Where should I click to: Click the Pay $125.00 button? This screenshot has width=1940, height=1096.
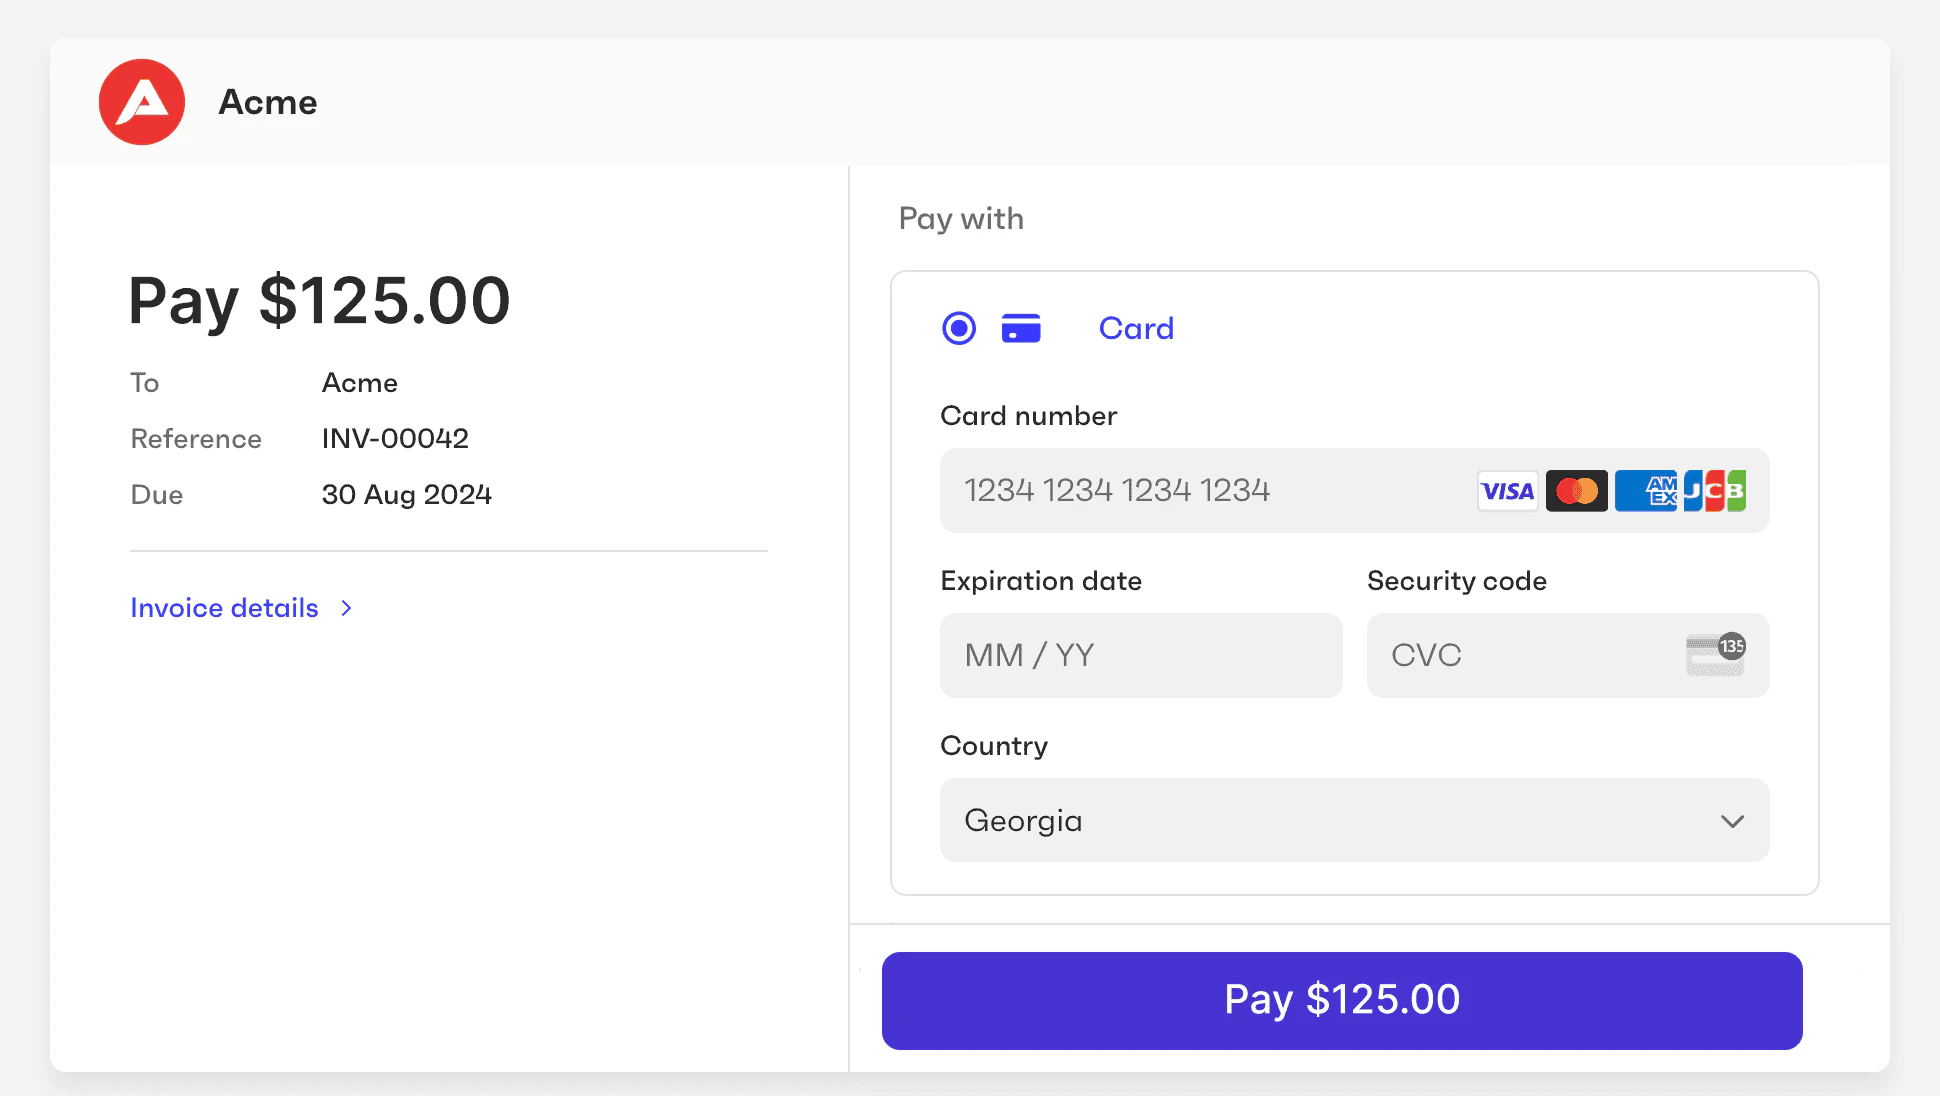[1342, 999]
